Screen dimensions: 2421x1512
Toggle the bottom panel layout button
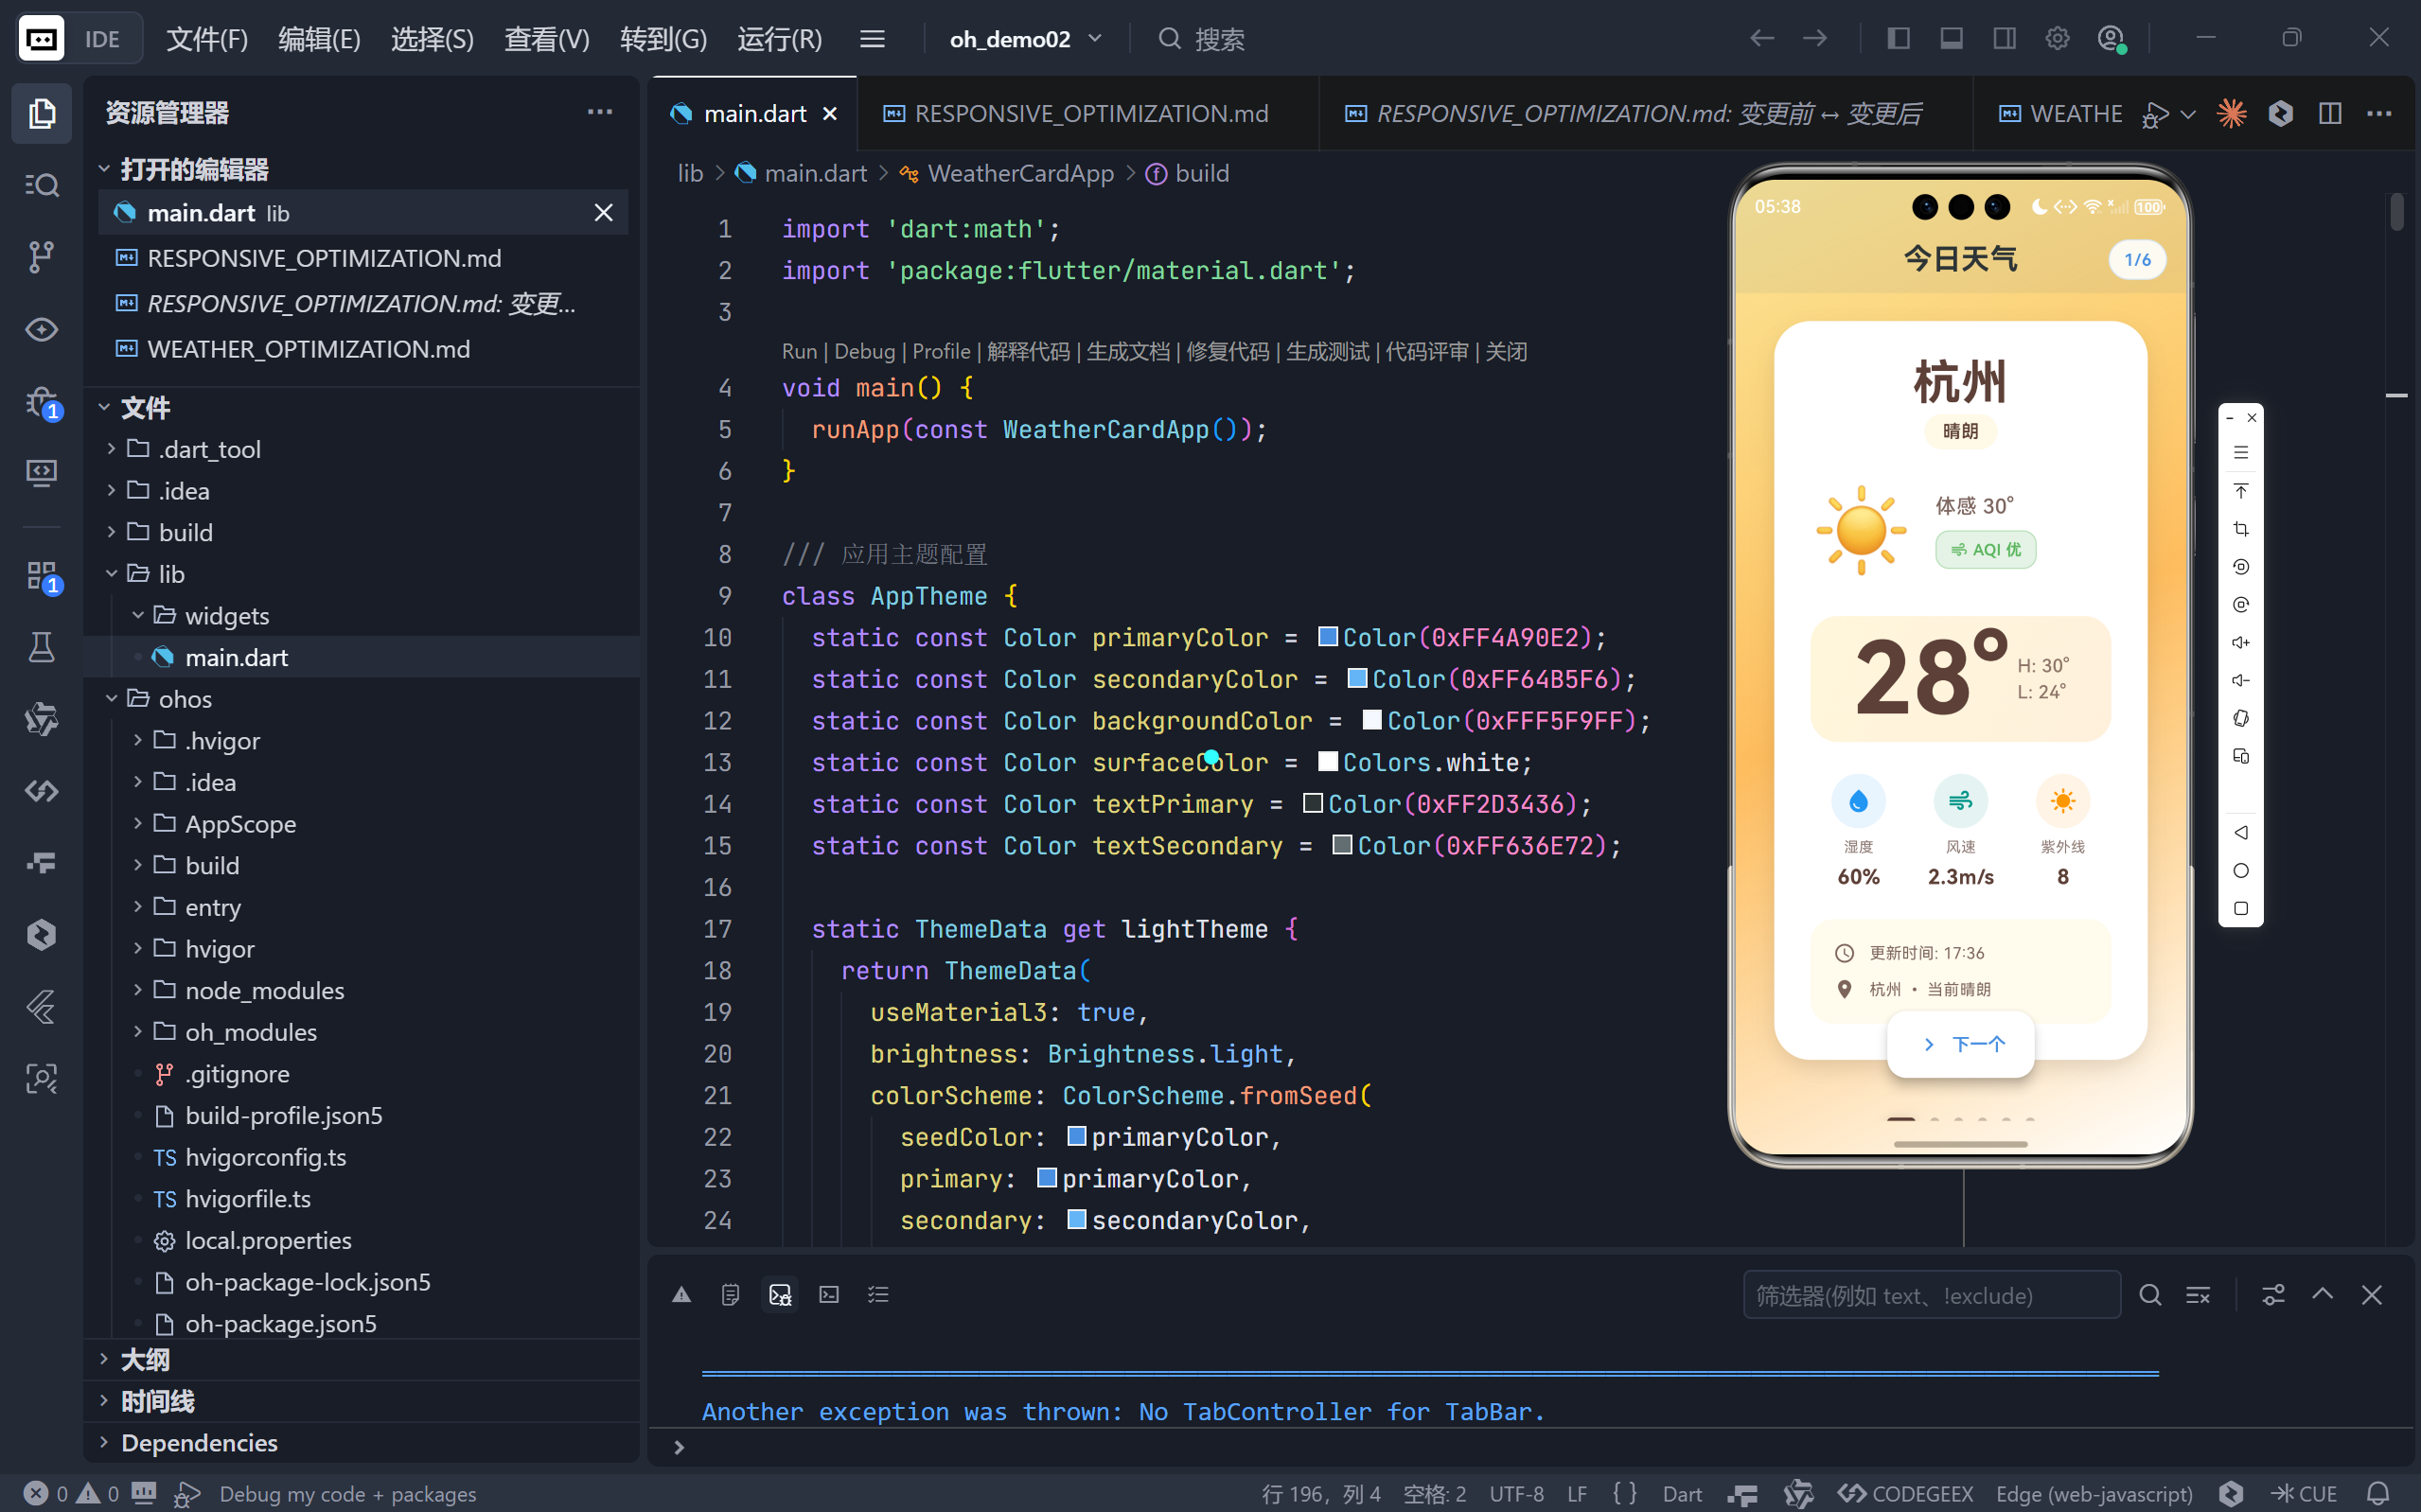[1951, 38]
